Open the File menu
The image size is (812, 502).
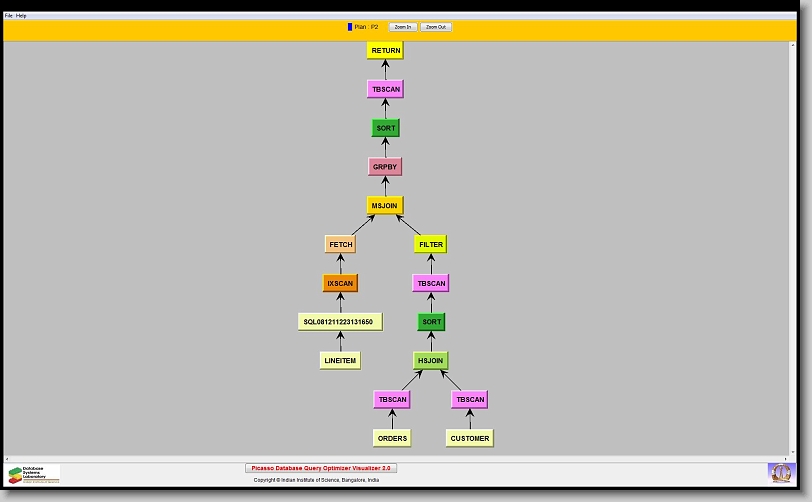pos(9,16)
